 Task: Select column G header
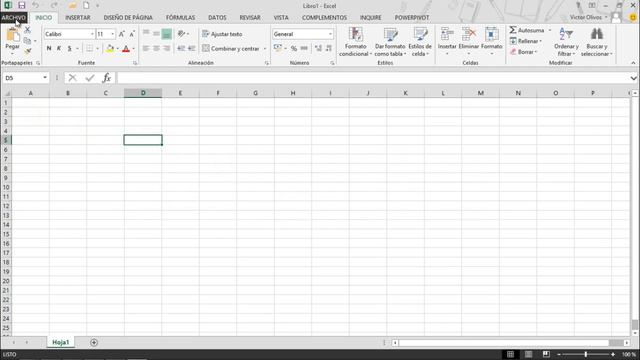tap(256, 93)
